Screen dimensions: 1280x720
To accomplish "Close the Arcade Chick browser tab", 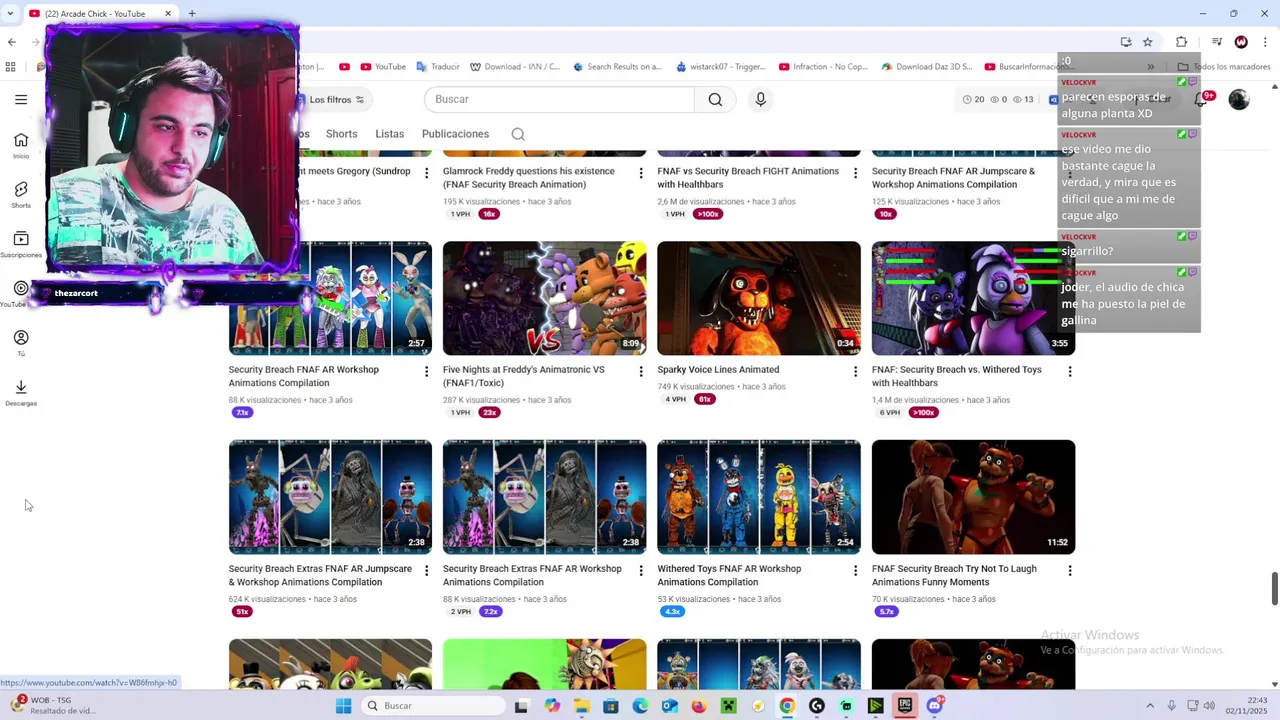I will click(x=168, y=14).
